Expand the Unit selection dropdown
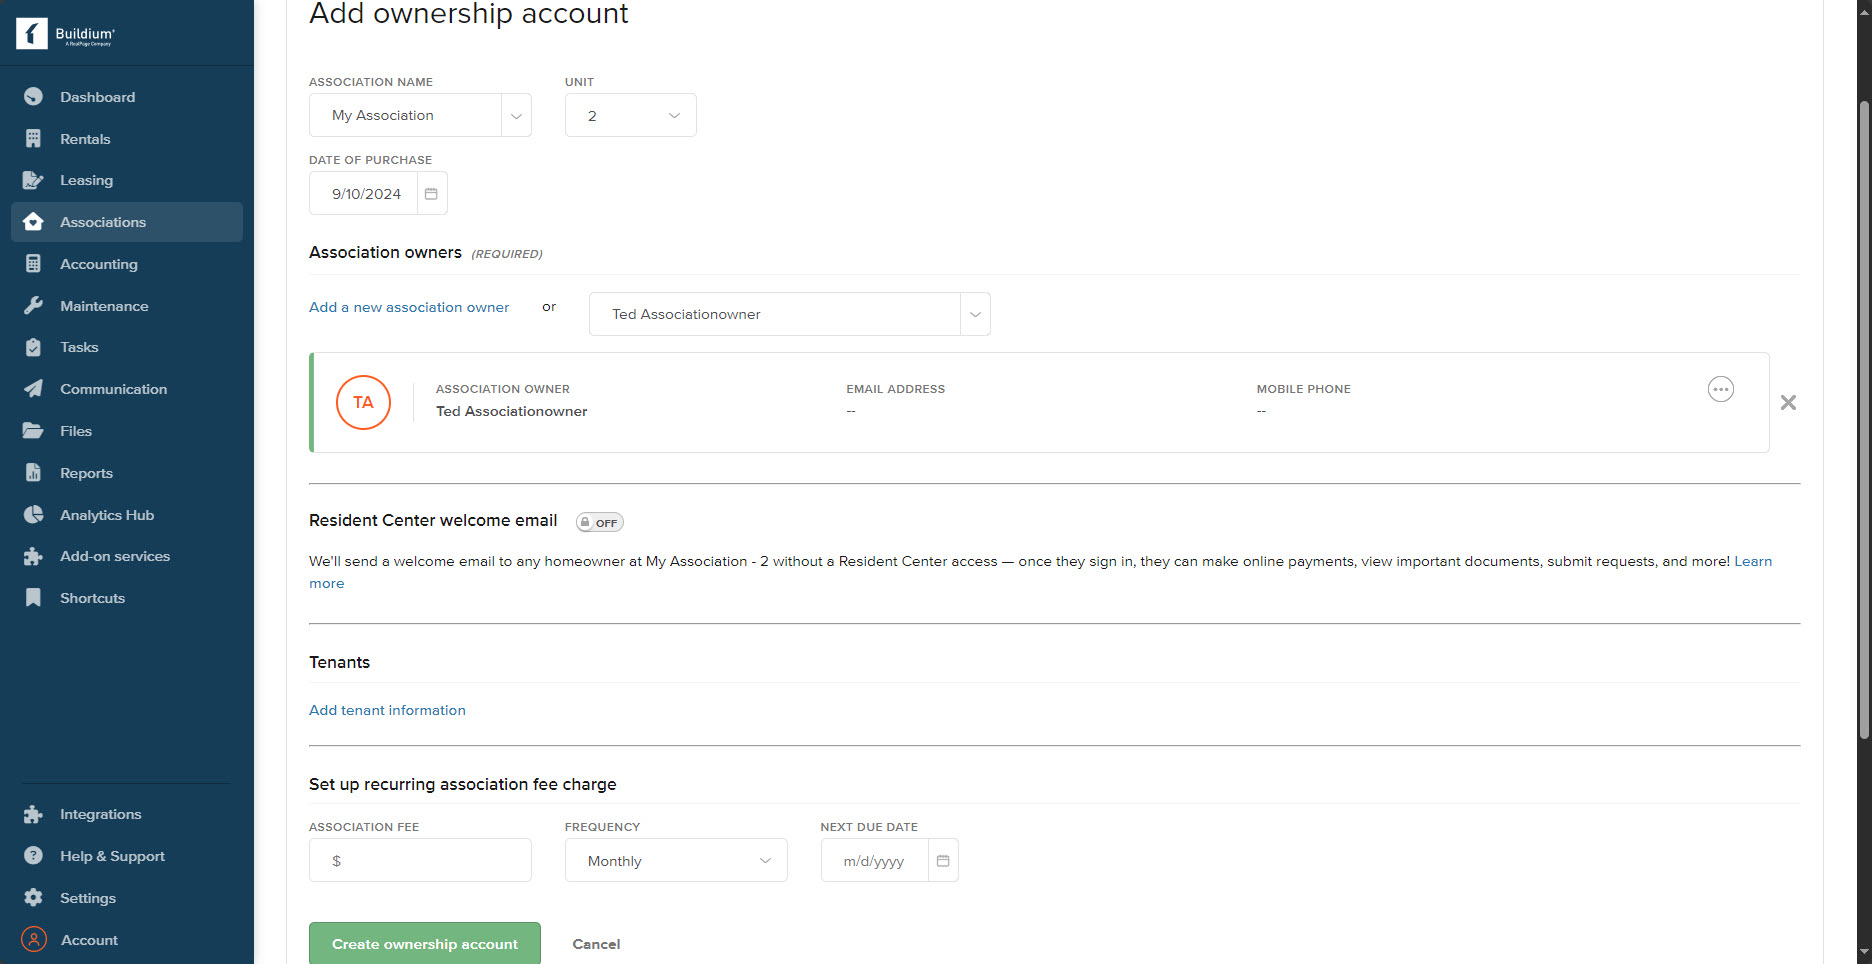1872x964 pixels. pos(673,115)
